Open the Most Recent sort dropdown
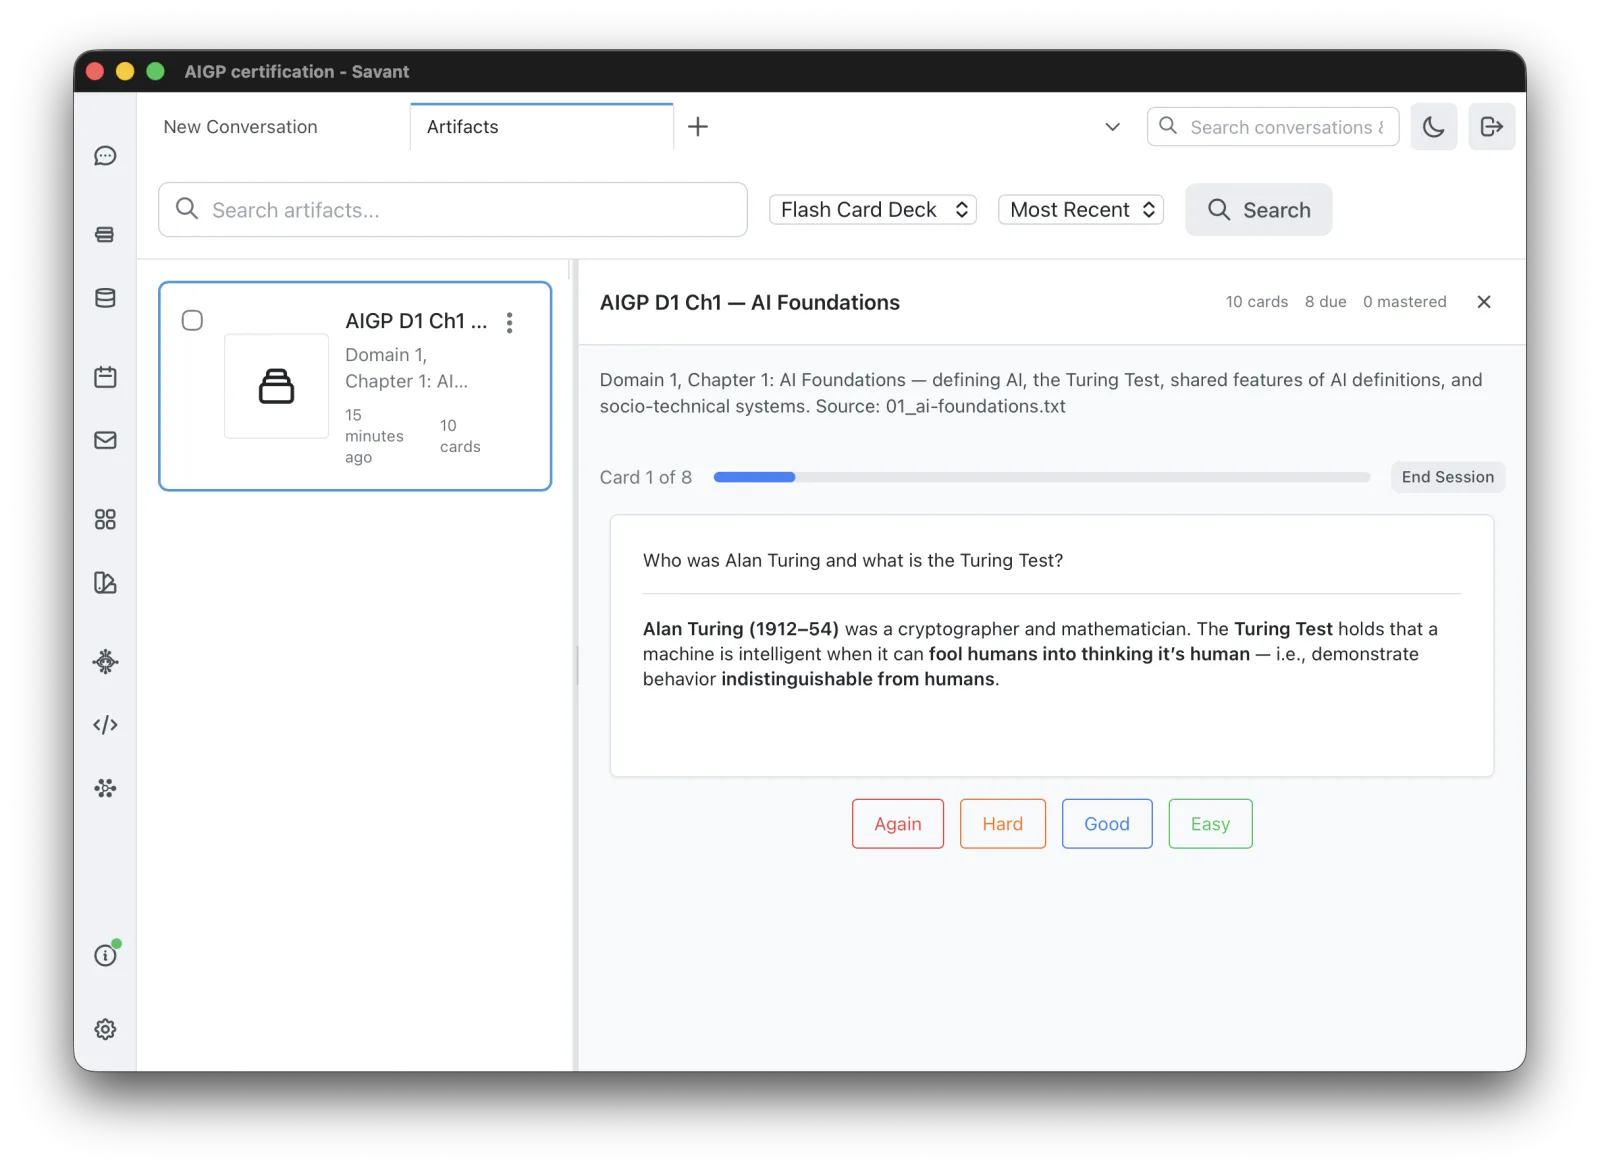The width and height of the screenshot is (1600, 1169). point(1081,210)
